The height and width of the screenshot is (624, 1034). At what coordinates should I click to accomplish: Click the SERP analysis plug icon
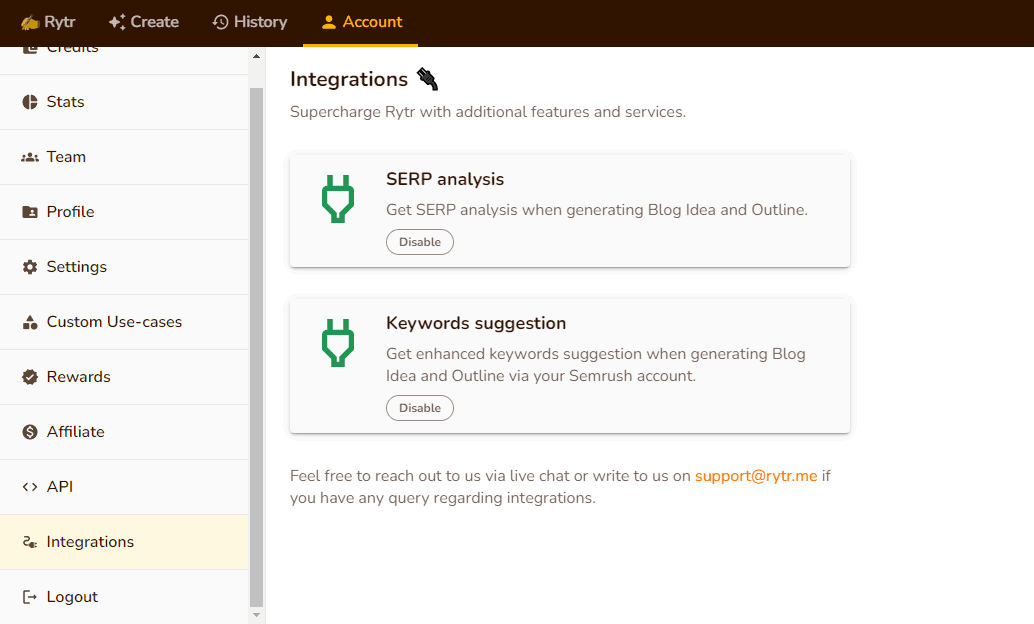(337, 197)
